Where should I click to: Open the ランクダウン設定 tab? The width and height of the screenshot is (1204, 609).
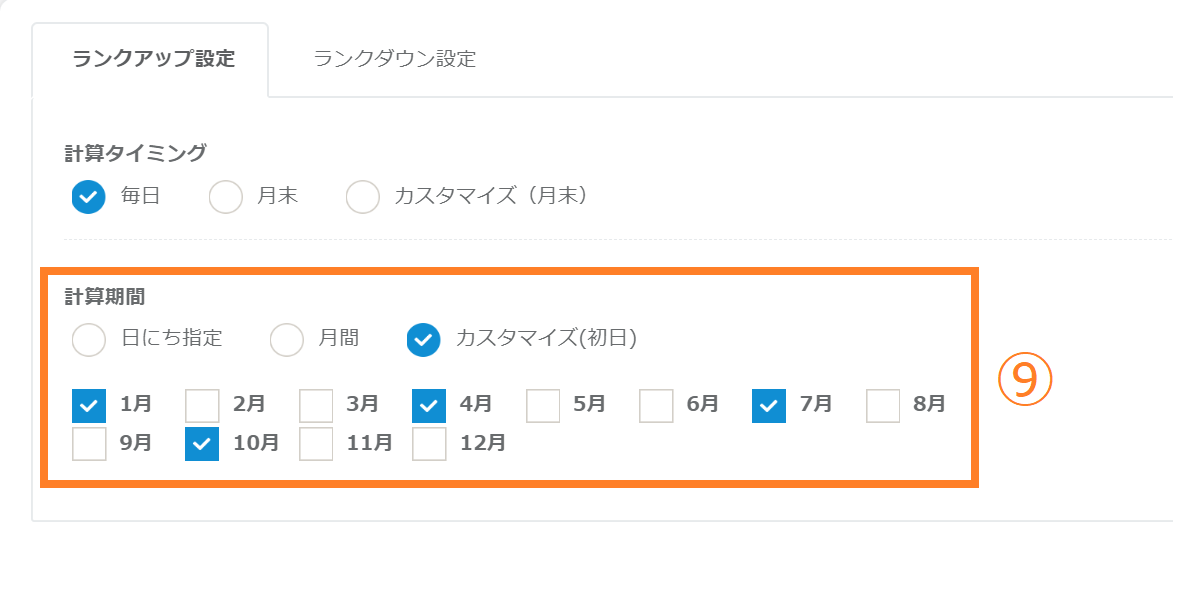[x=394, y=59]
